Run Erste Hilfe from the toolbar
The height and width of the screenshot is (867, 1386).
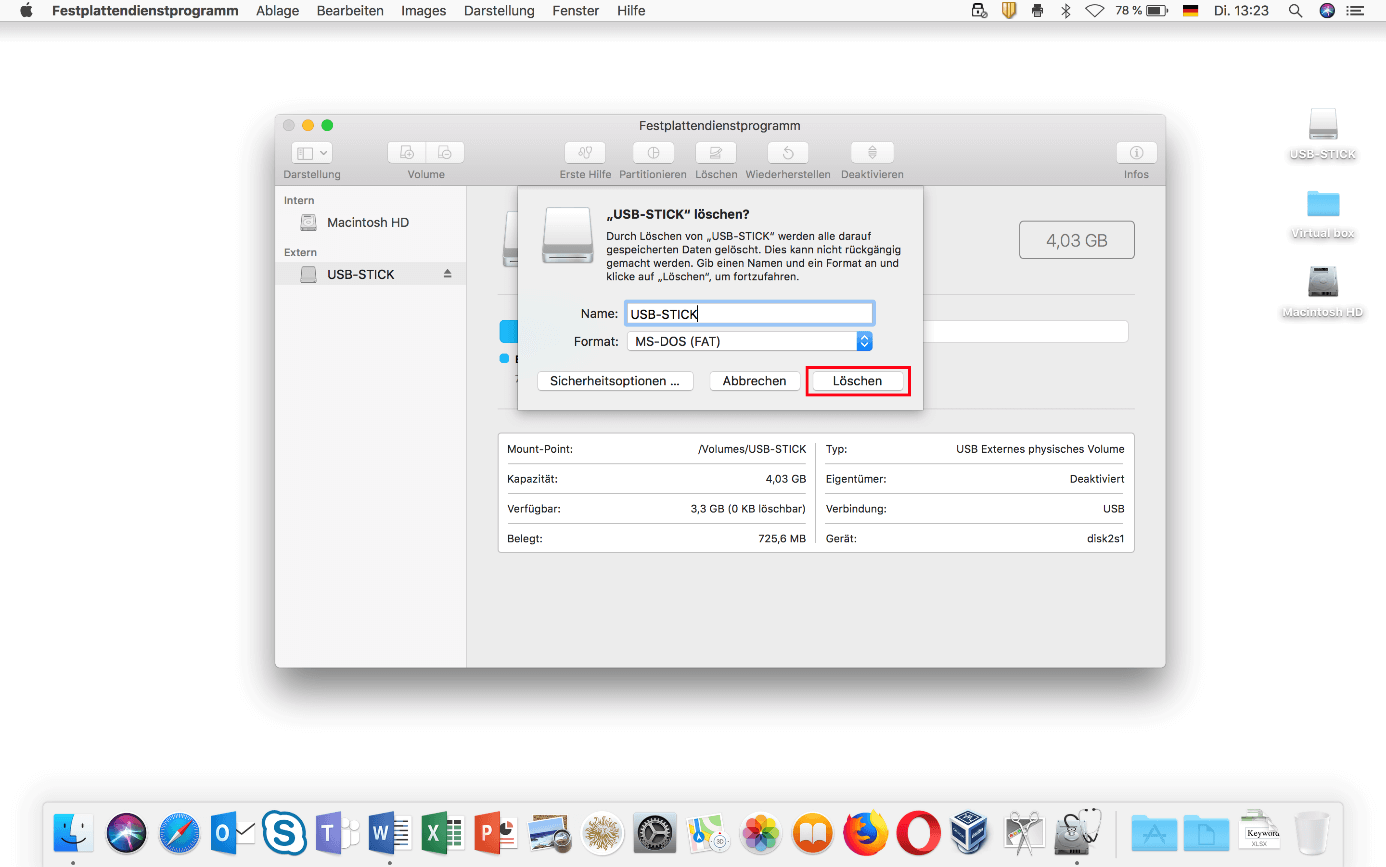coord(585,153)
